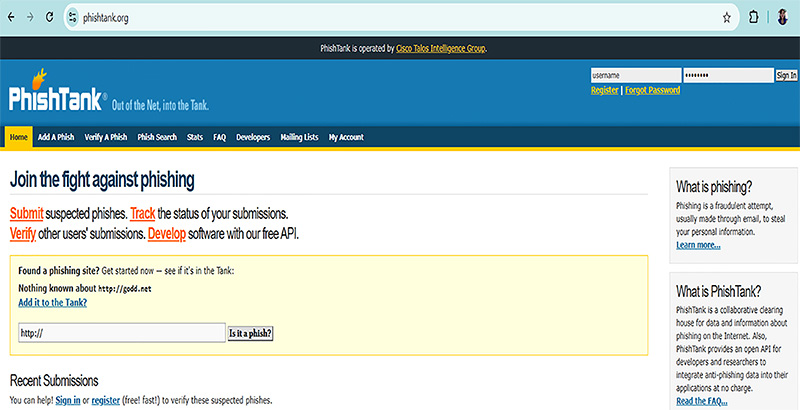Click the 'Recent Submissions' heading
Image resolution: width=800 pixels, height=410 pixels.
point(54,381)
